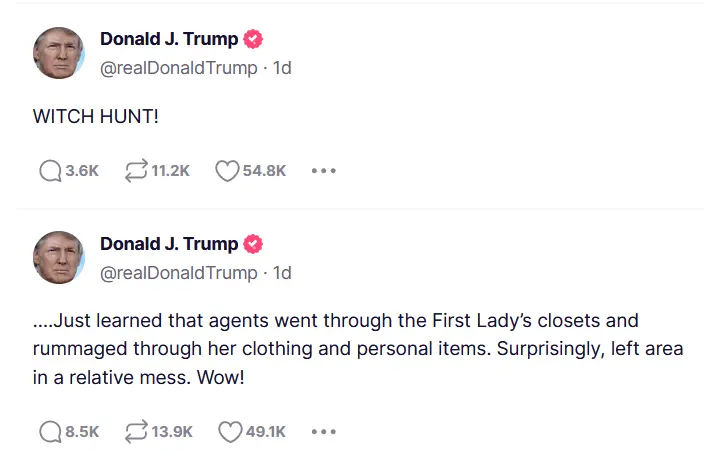
Task: Click the 1d timestamp on first post
Action: pos(282,68)
